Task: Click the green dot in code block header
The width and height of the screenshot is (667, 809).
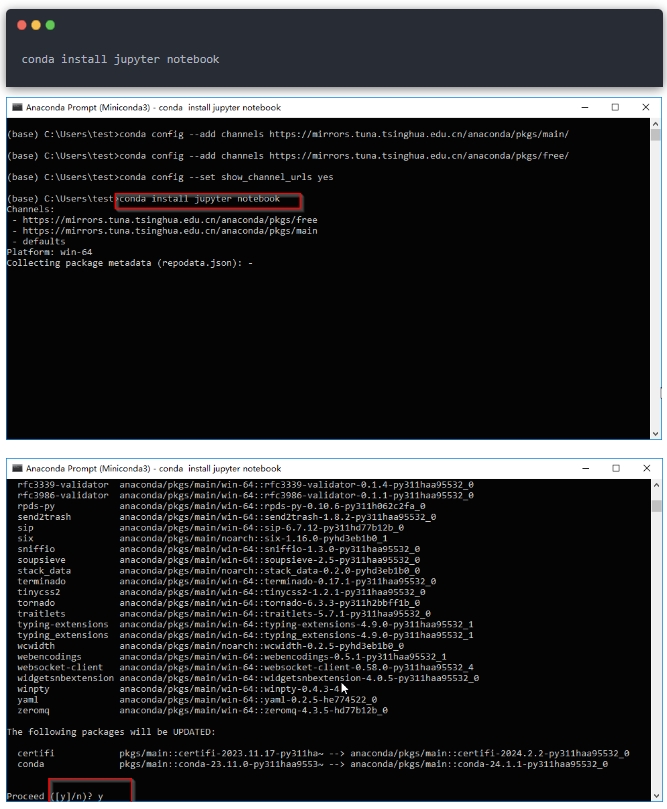Action: coord(50,25)
